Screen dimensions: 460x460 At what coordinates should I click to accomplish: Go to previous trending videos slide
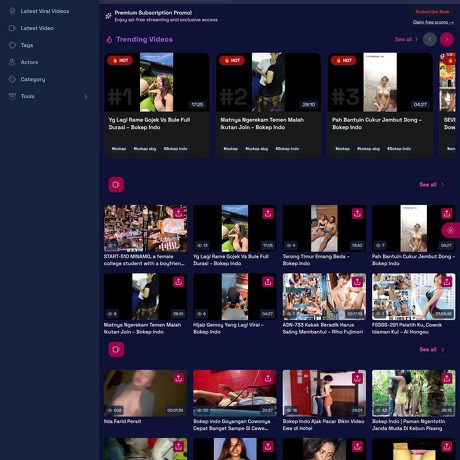(430, 39)
